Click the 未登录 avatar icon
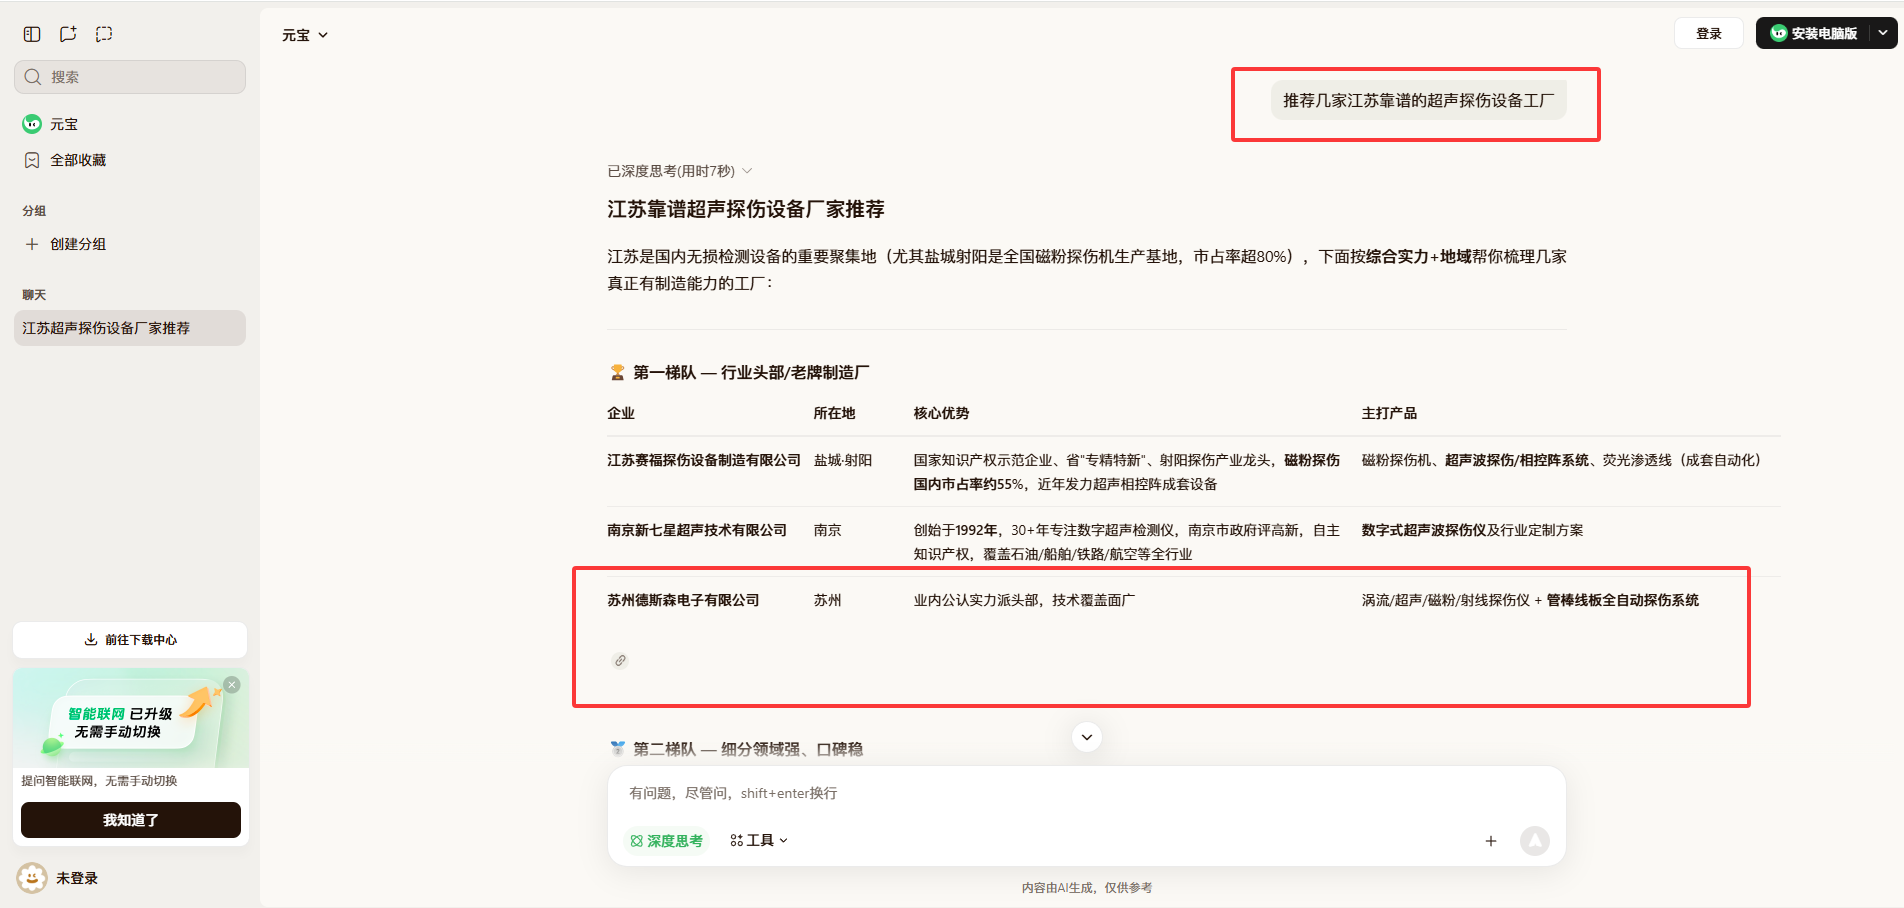1904x908 pixels. (x=32, y=878)
